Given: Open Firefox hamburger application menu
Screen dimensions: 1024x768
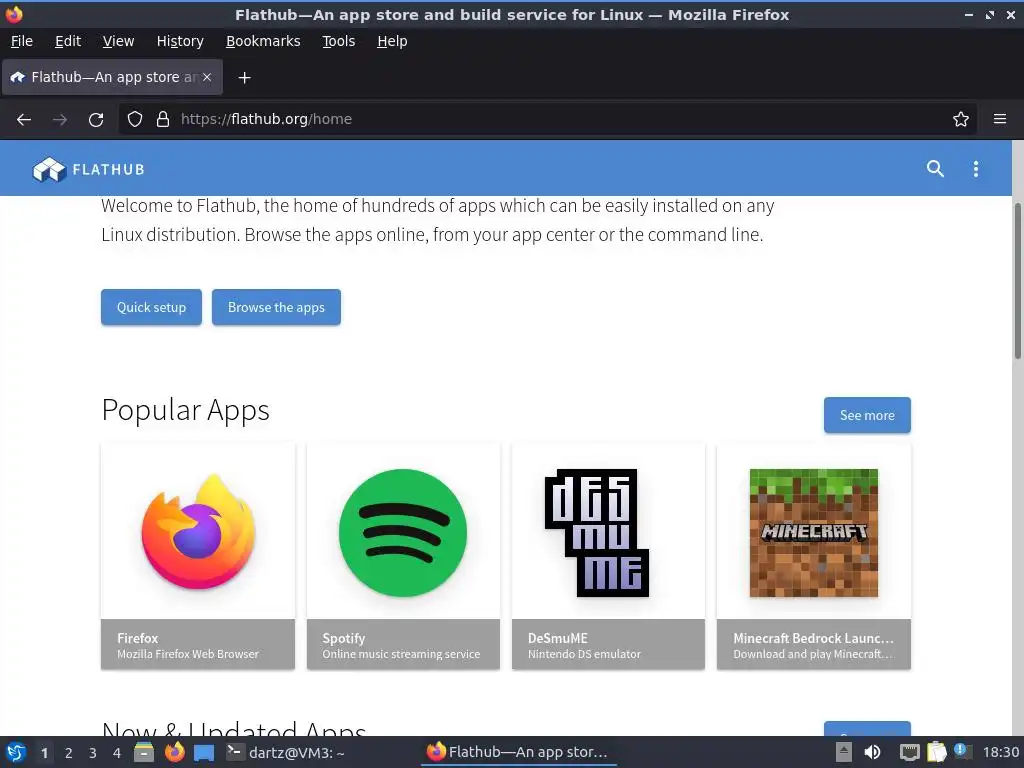Looking at the screenshot, I should 1000,119.
